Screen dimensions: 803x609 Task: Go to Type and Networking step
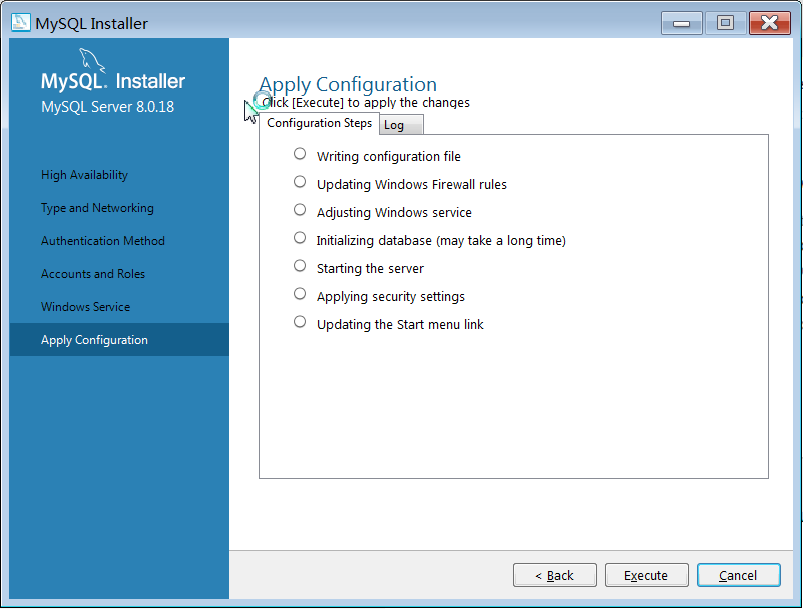click(x=97, y=208)
